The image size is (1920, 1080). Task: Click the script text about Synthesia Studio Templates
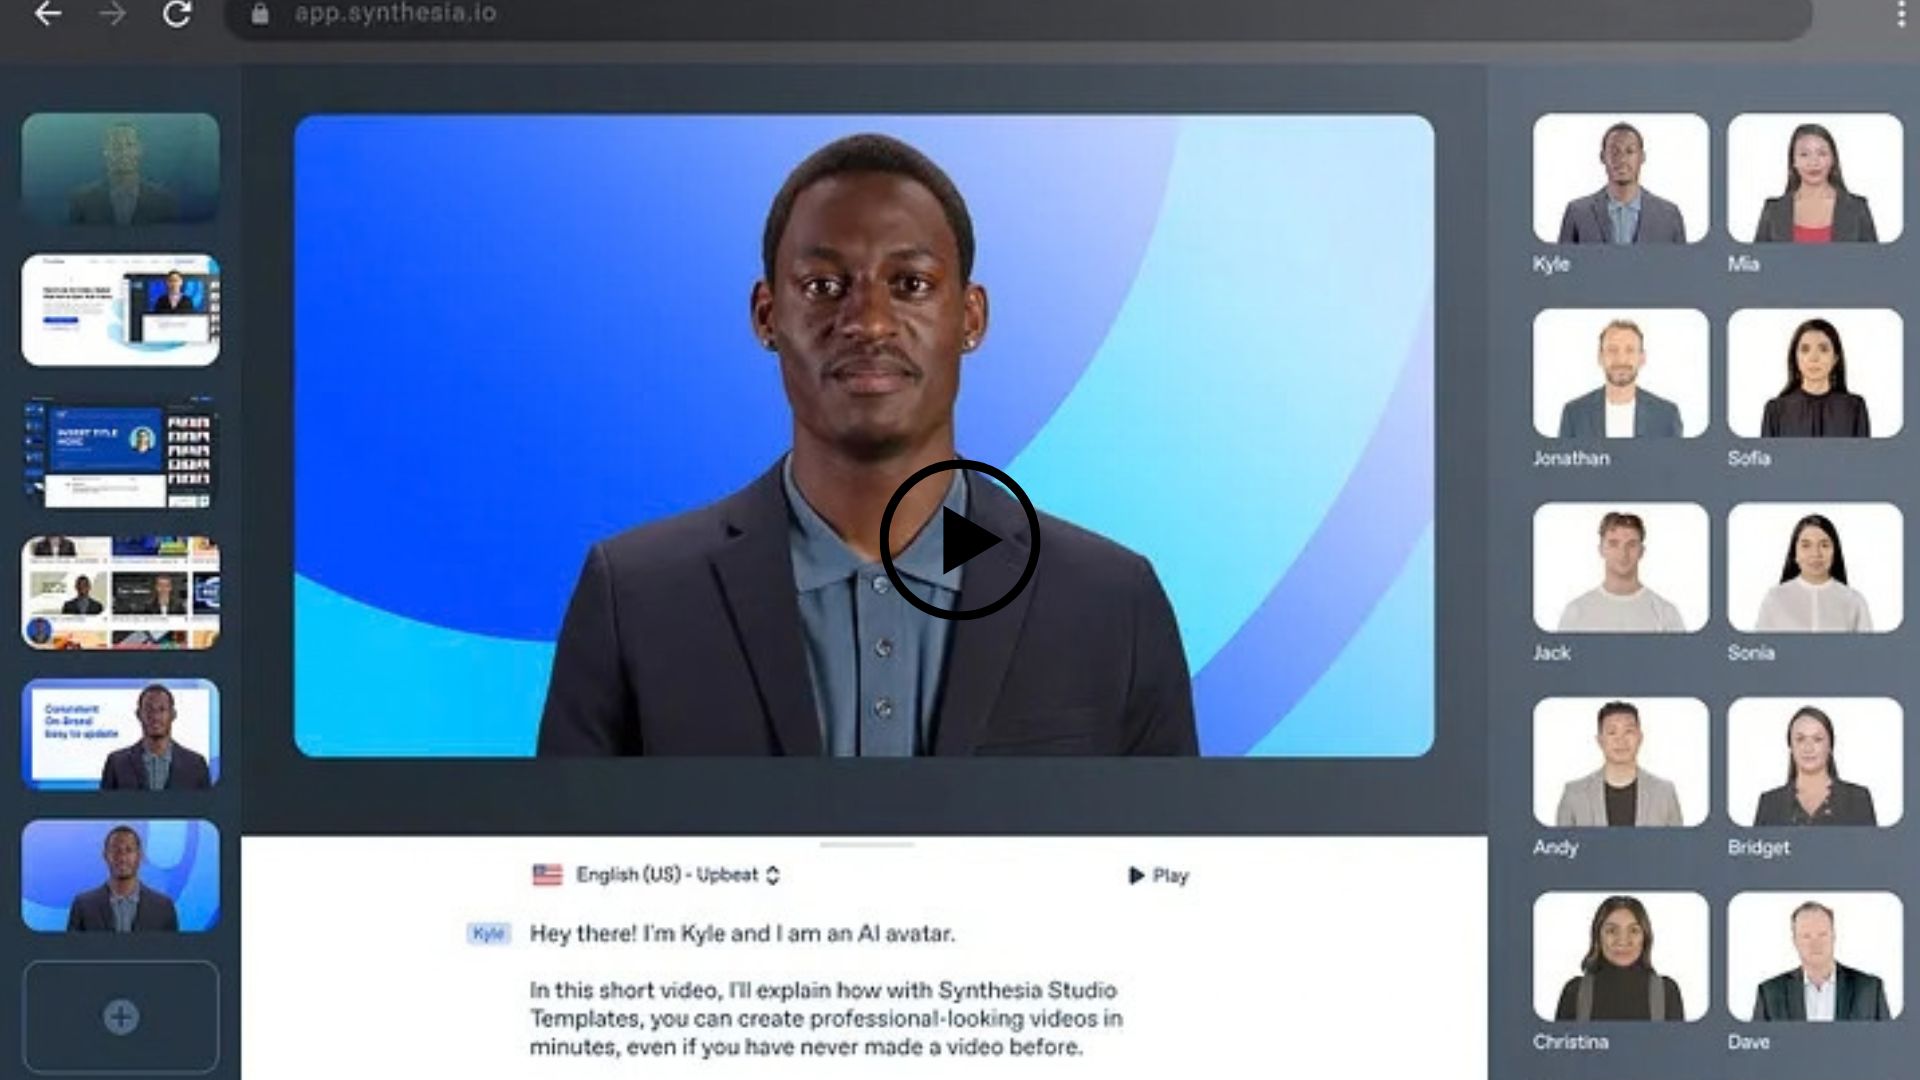click(826, 1018)
